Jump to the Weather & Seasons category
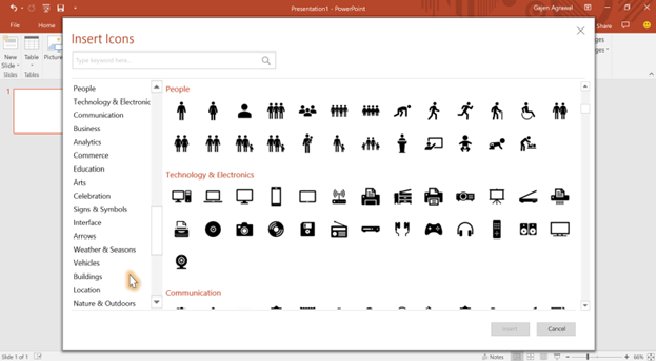Screen dimensions: 656x361 pos(105,250)
